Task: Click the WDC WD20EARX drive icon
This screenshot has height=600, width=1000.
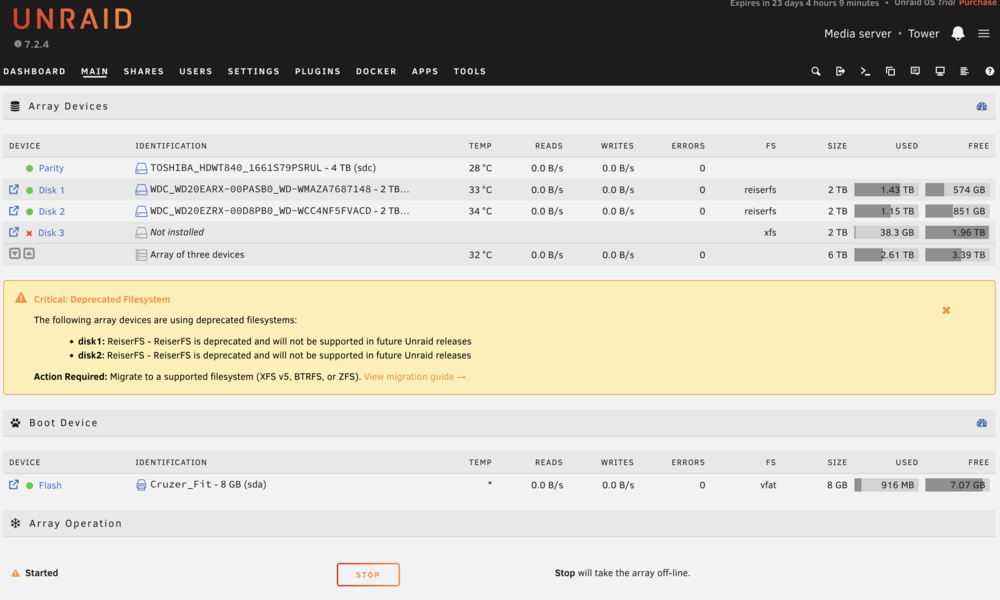Action: 141,189
